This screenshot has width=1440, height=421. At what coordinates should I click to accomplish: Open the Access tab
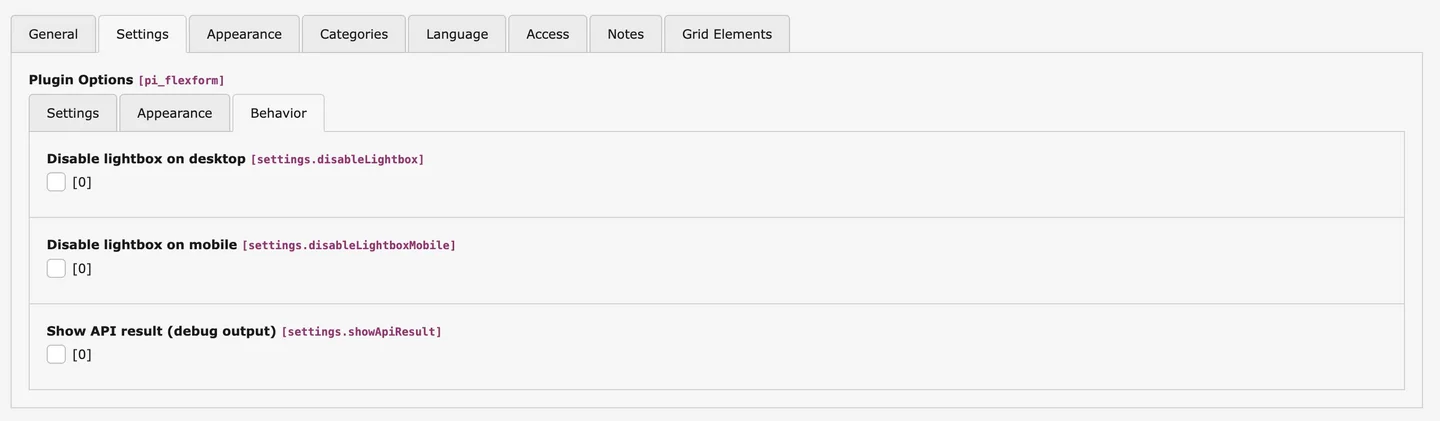pyautogui.click(x=547, y=34)
